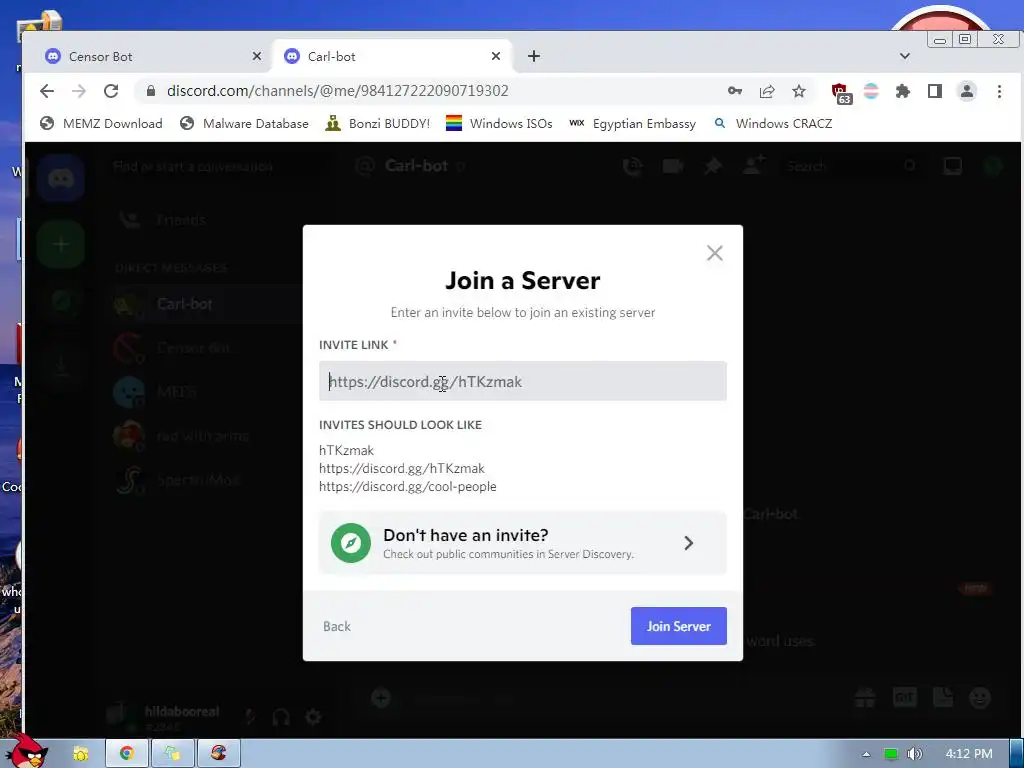Click the share page icon

(x=767, y=91)
